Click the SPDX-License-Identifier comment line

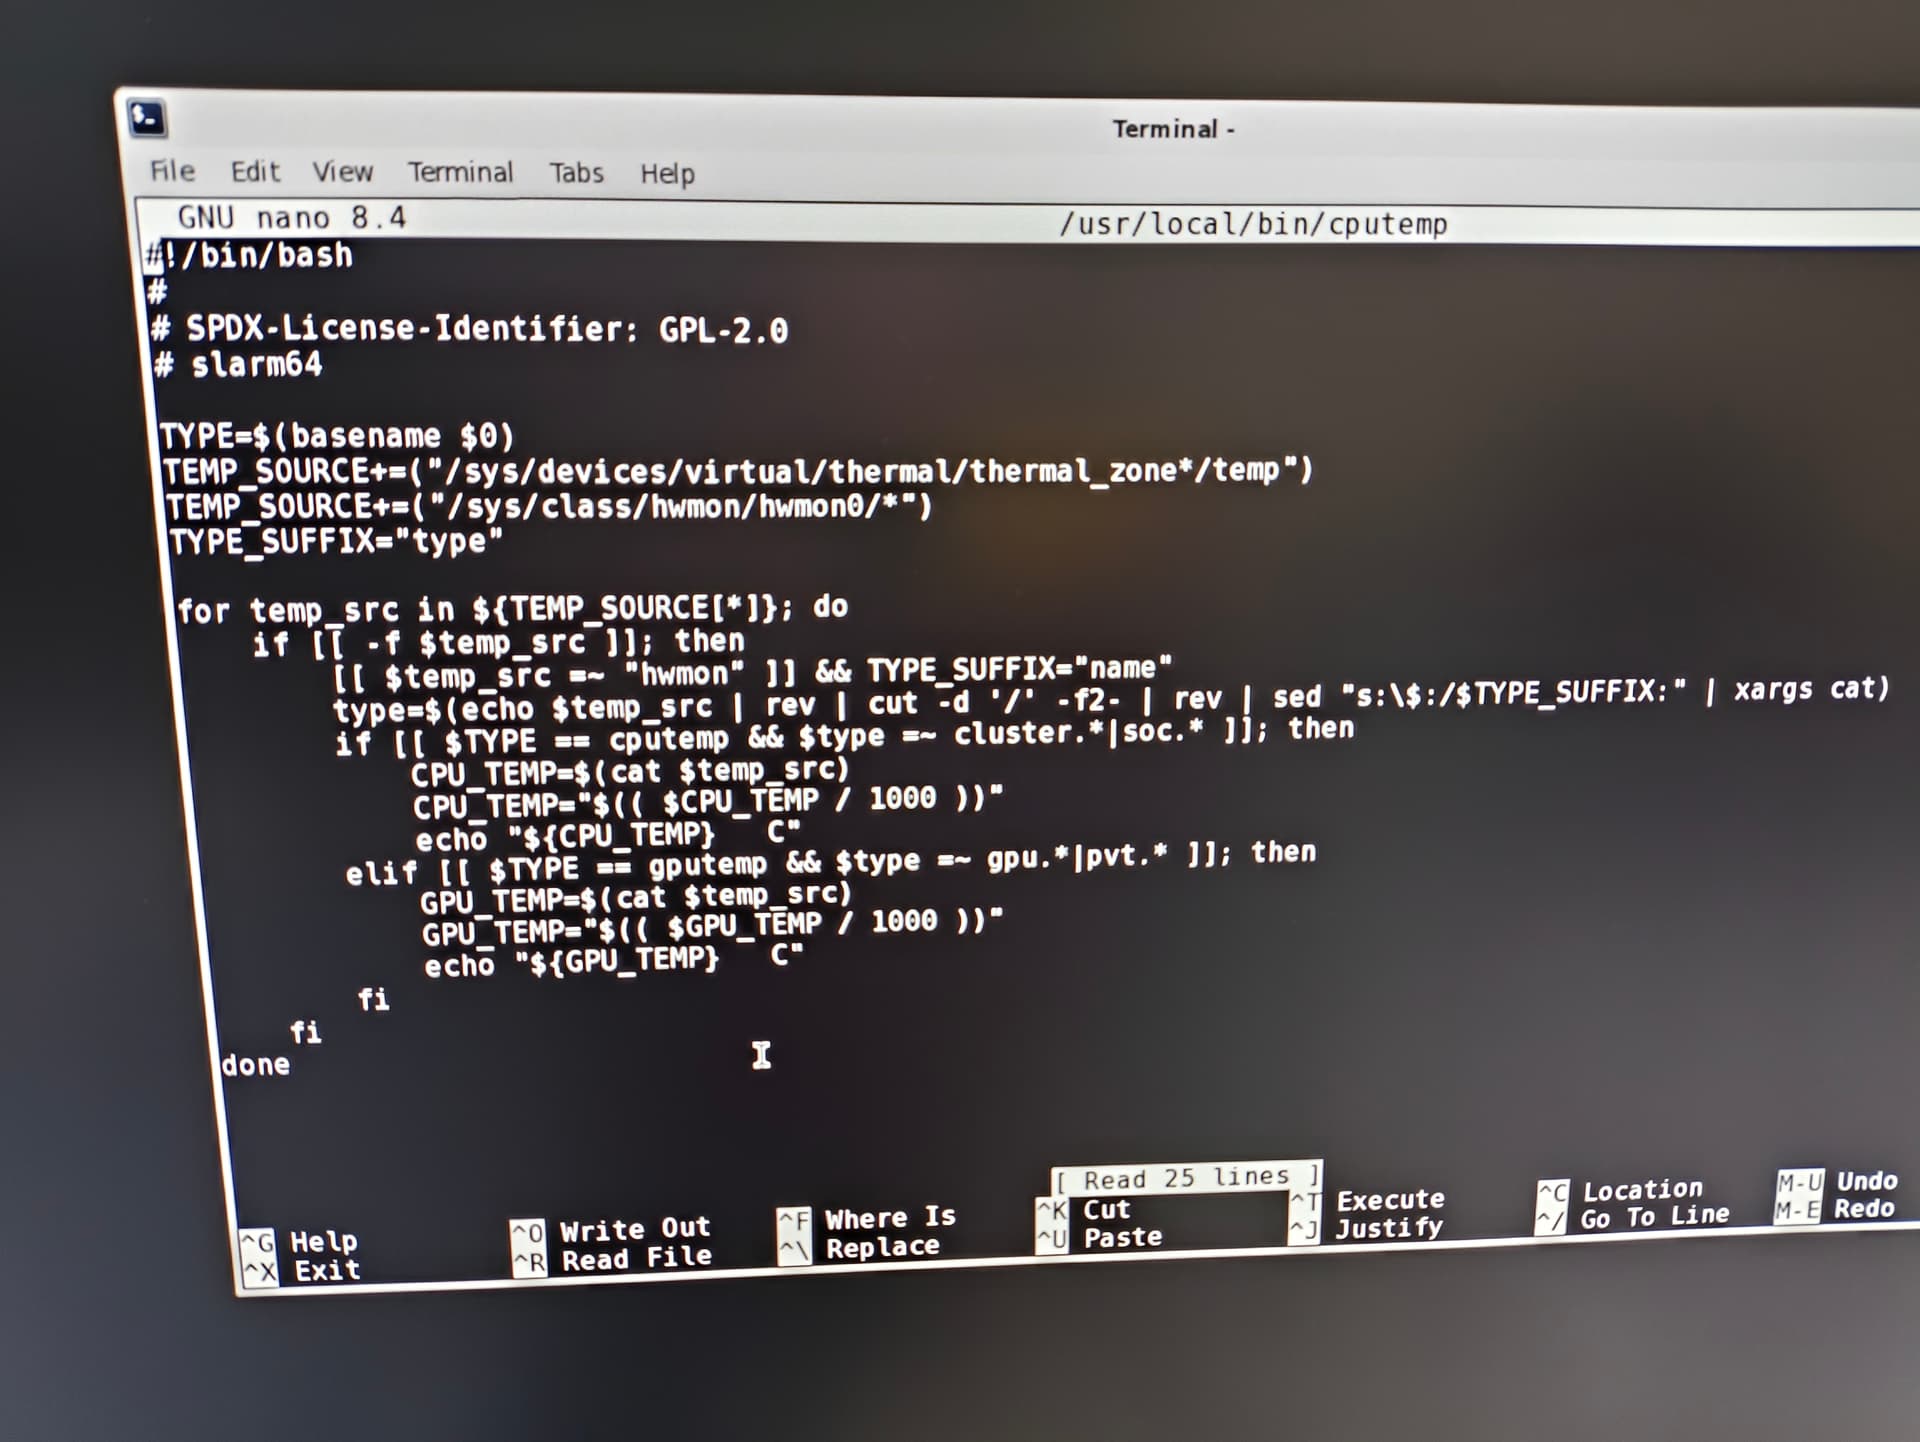469,328
